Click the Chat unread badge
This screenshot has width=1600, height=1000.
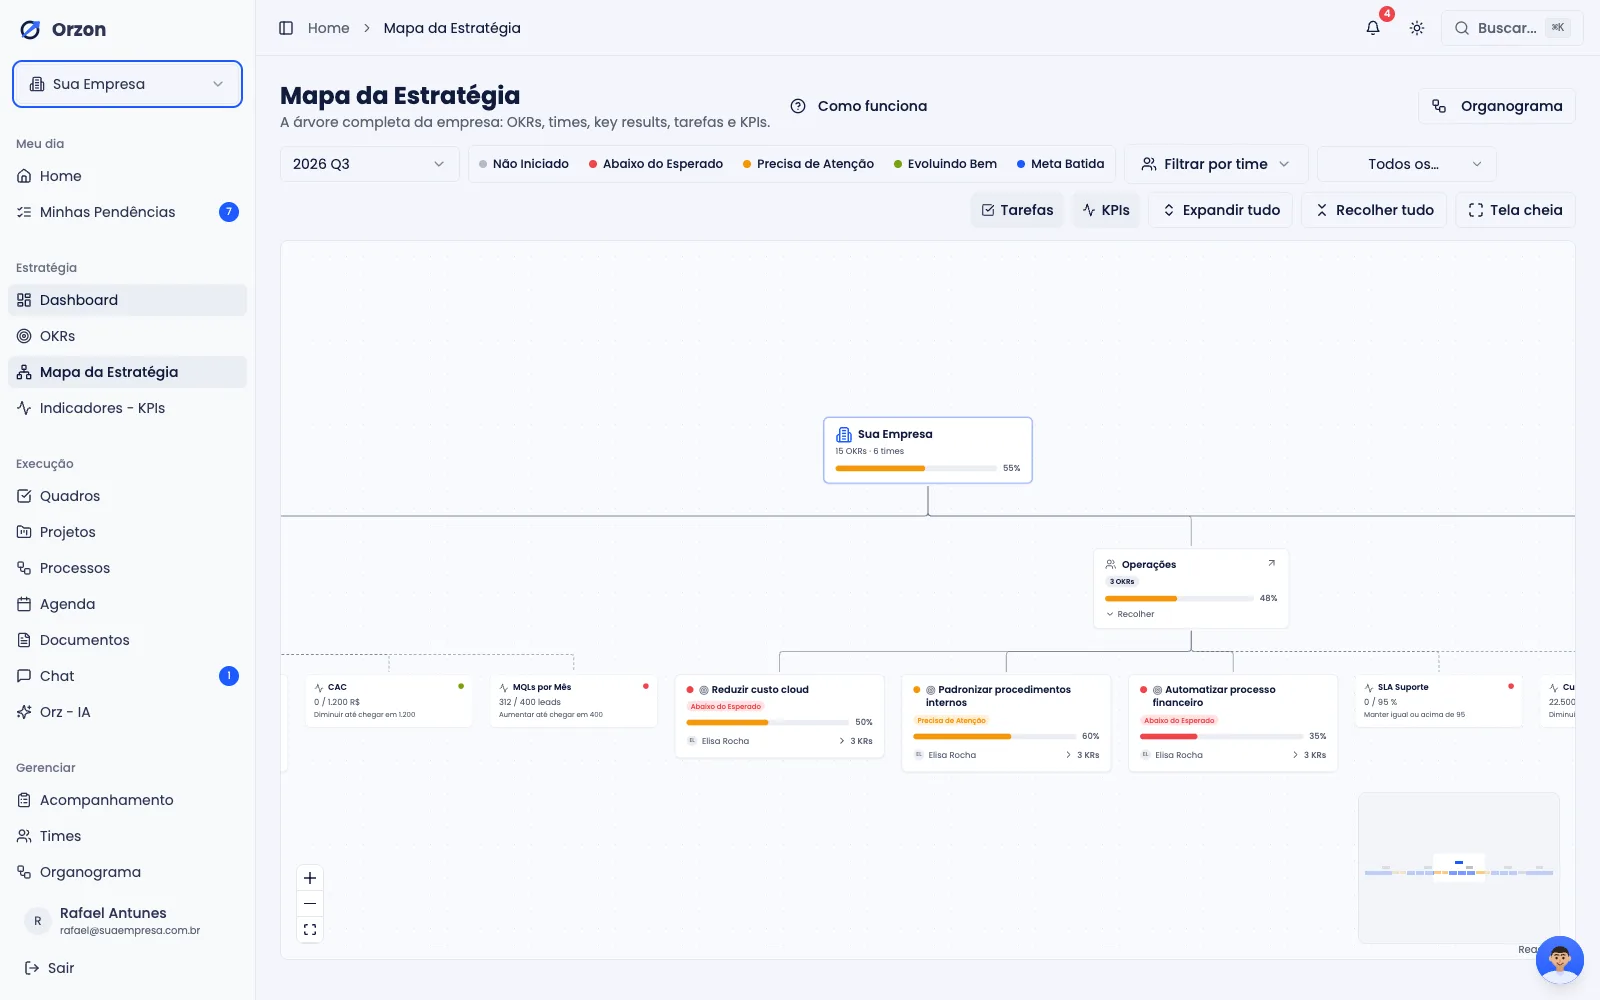pyautogui.click(x=229, y=676)
